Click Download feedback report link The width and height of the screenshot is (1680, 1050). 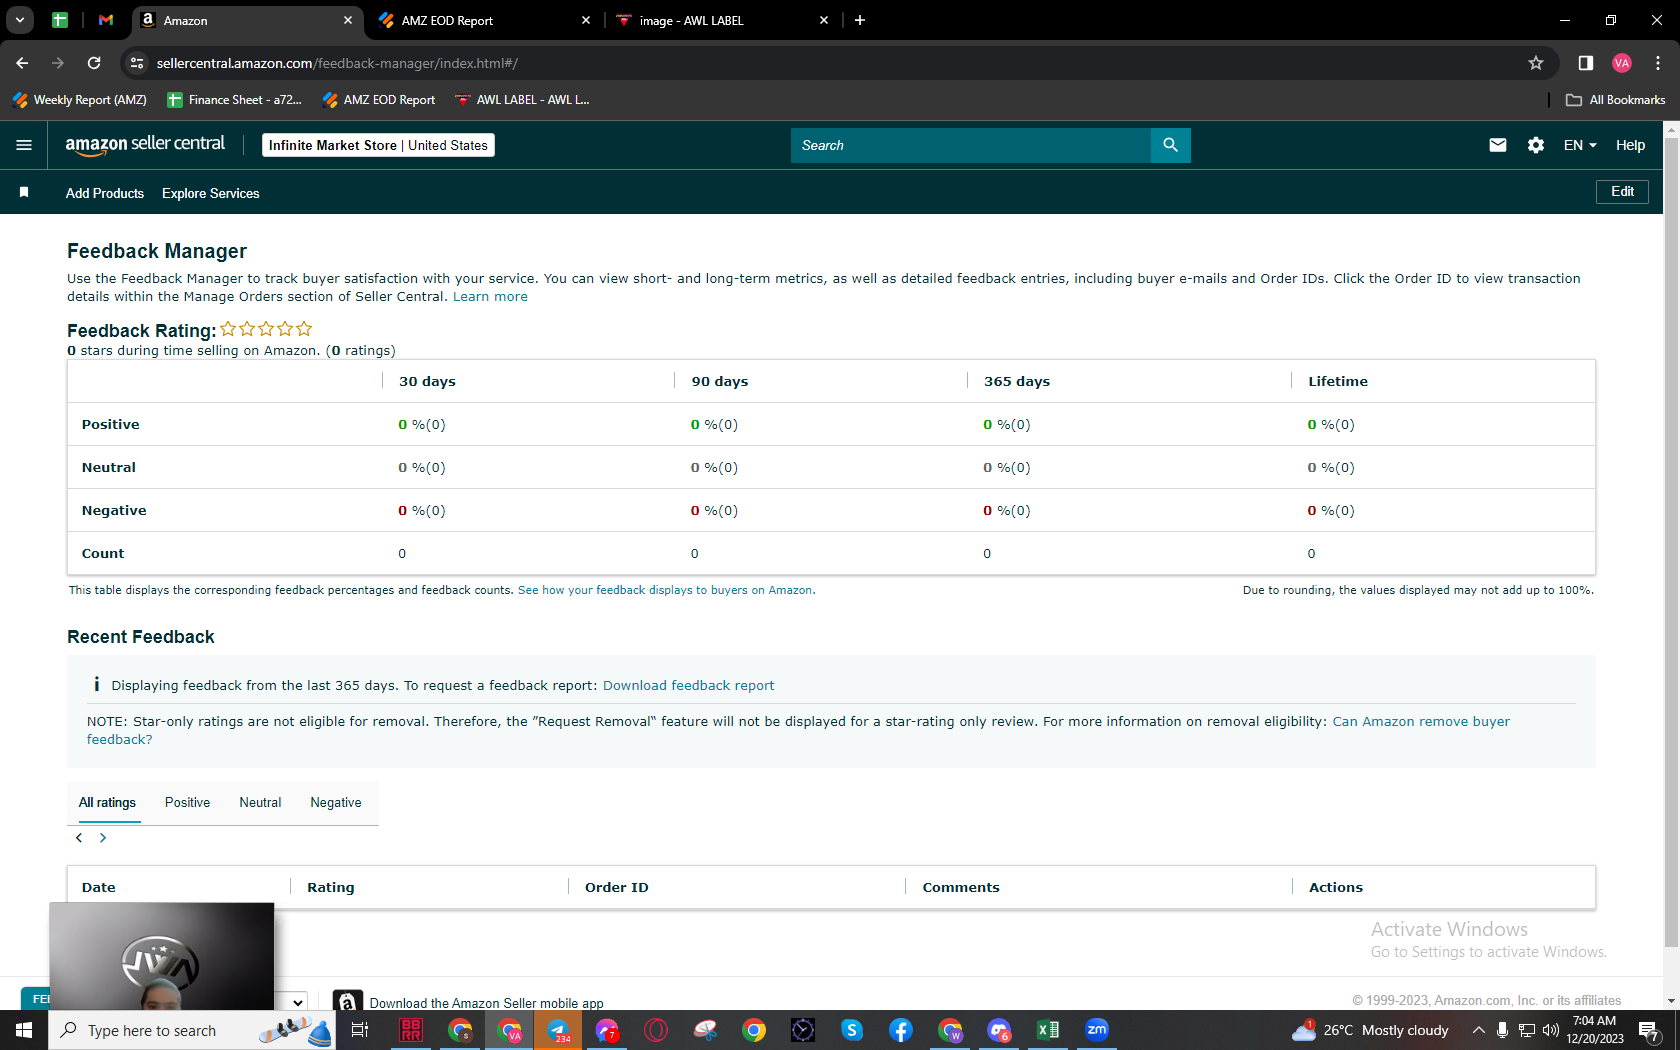pos(688,685)
